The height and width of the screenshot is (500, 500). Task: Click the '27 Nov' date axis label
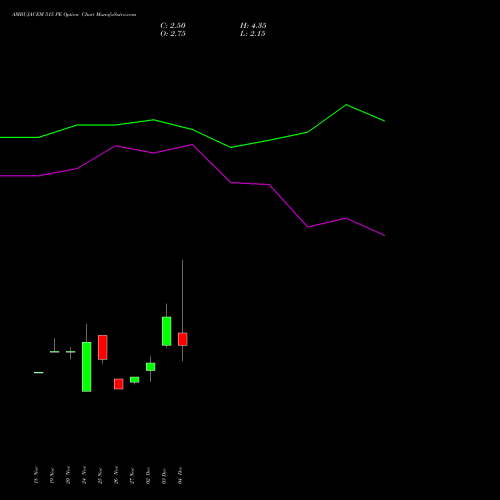pyautogui.click(x=132, y=475)
